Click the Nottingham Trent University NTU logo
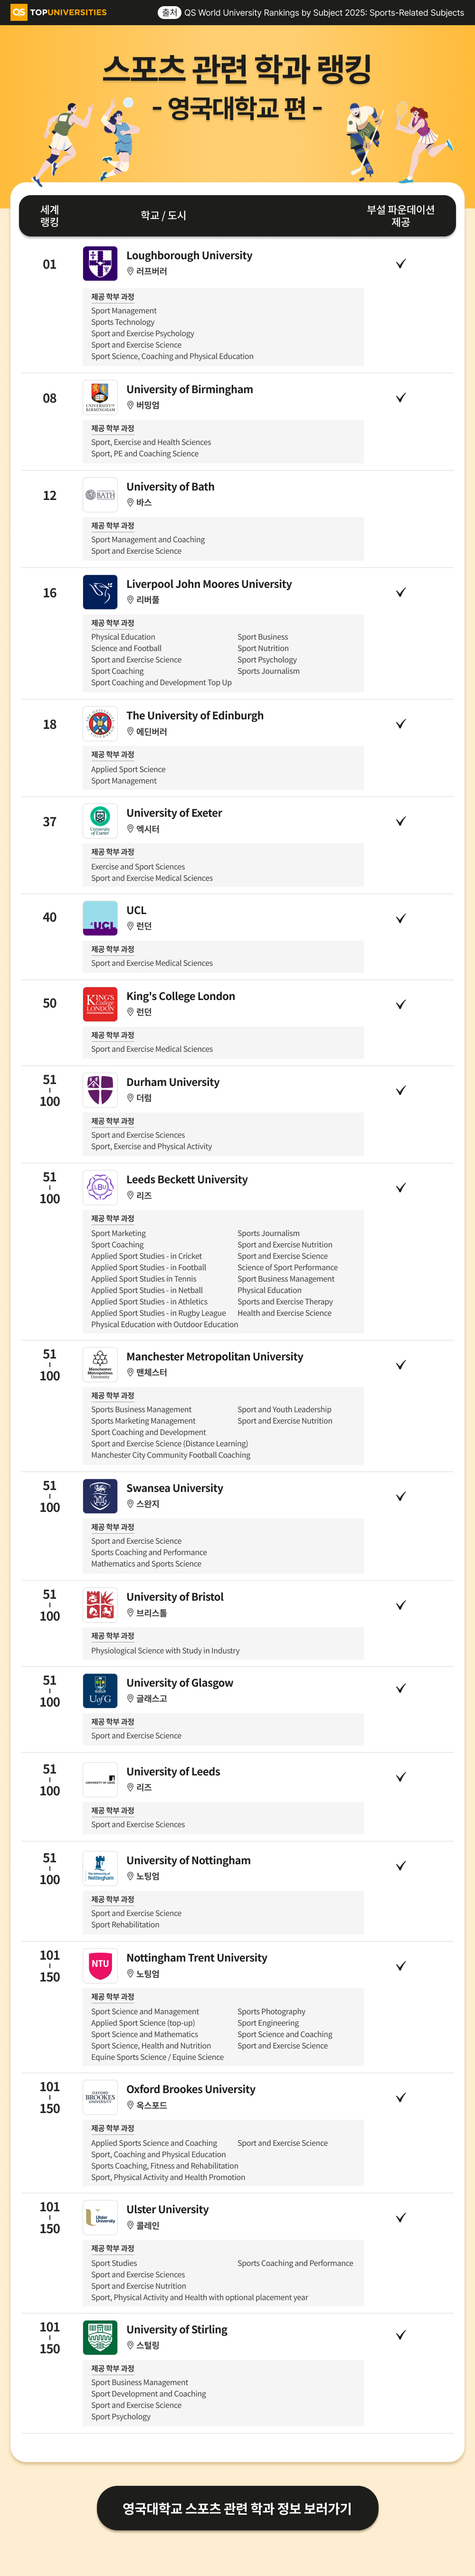 [100, 1965]
